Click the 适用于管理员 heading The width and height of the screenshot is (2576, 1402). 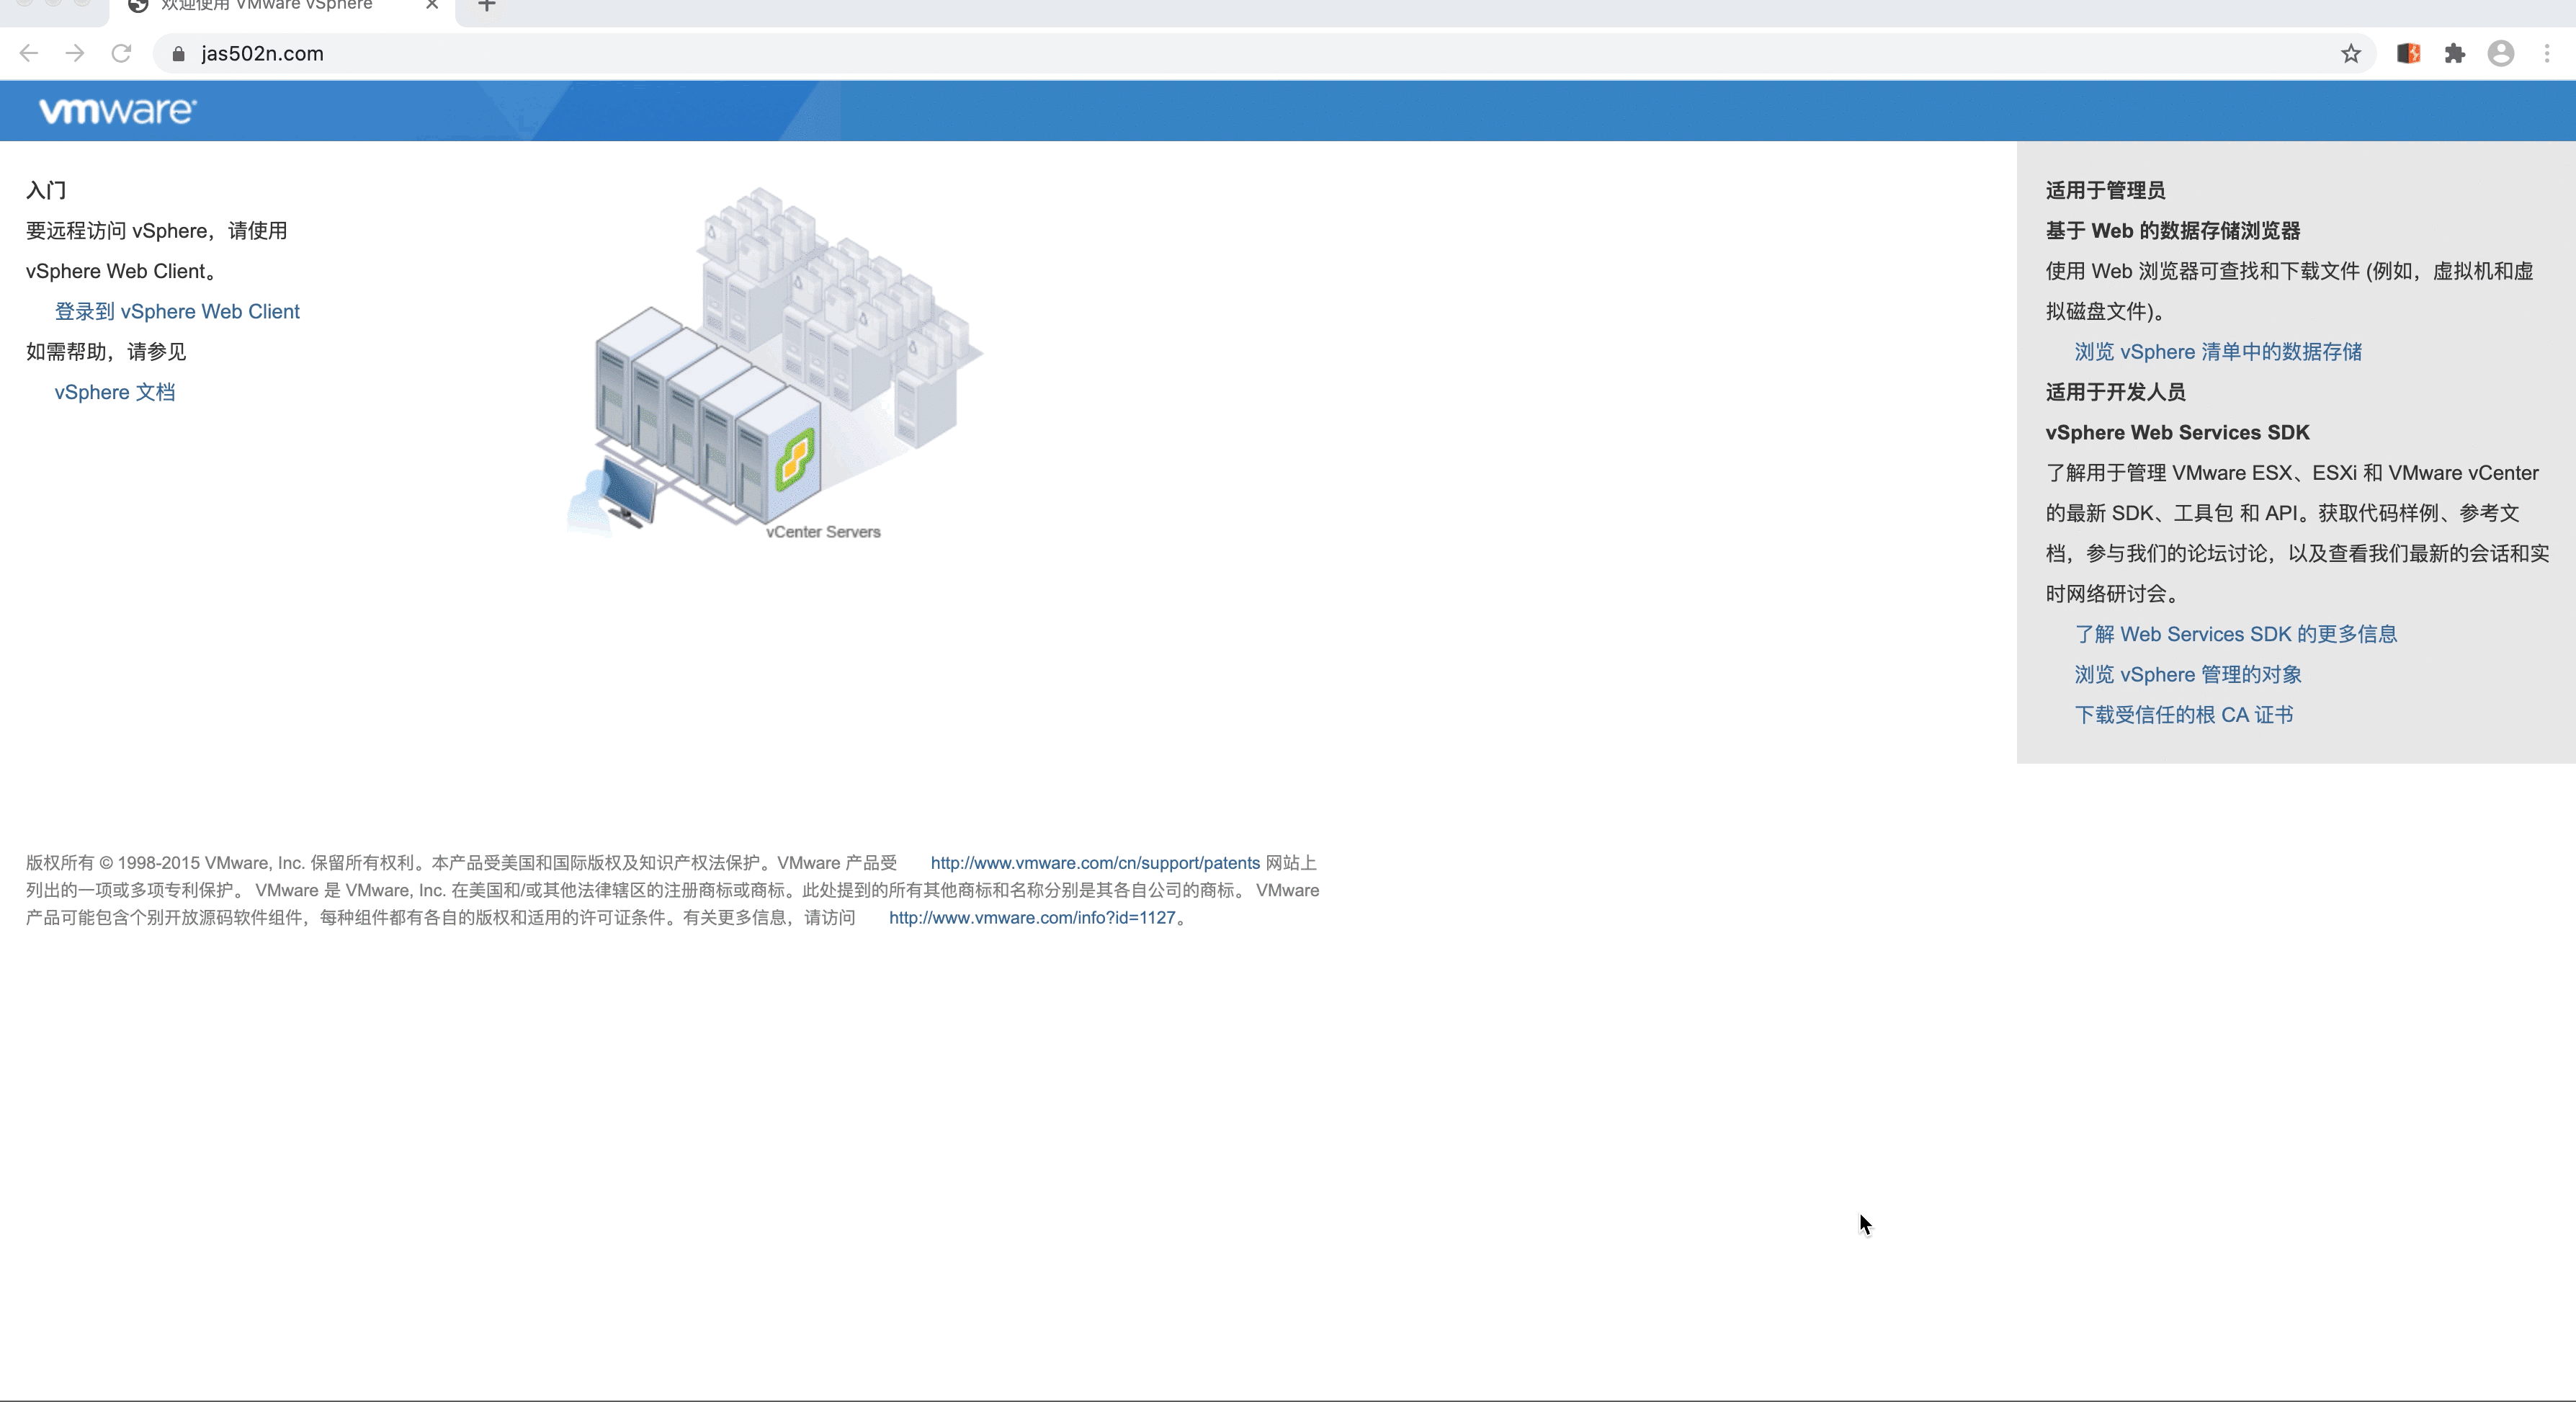point(2105,190)
